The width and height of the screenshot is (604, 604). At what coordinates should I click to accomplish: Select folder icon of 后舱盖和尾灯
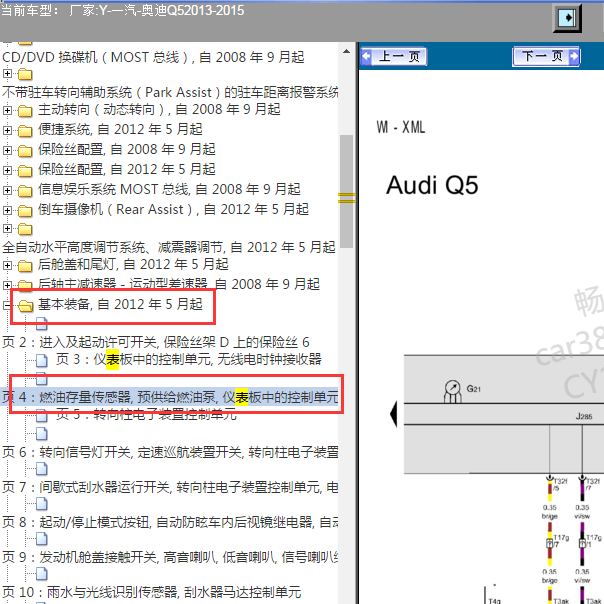pos(25,266)
